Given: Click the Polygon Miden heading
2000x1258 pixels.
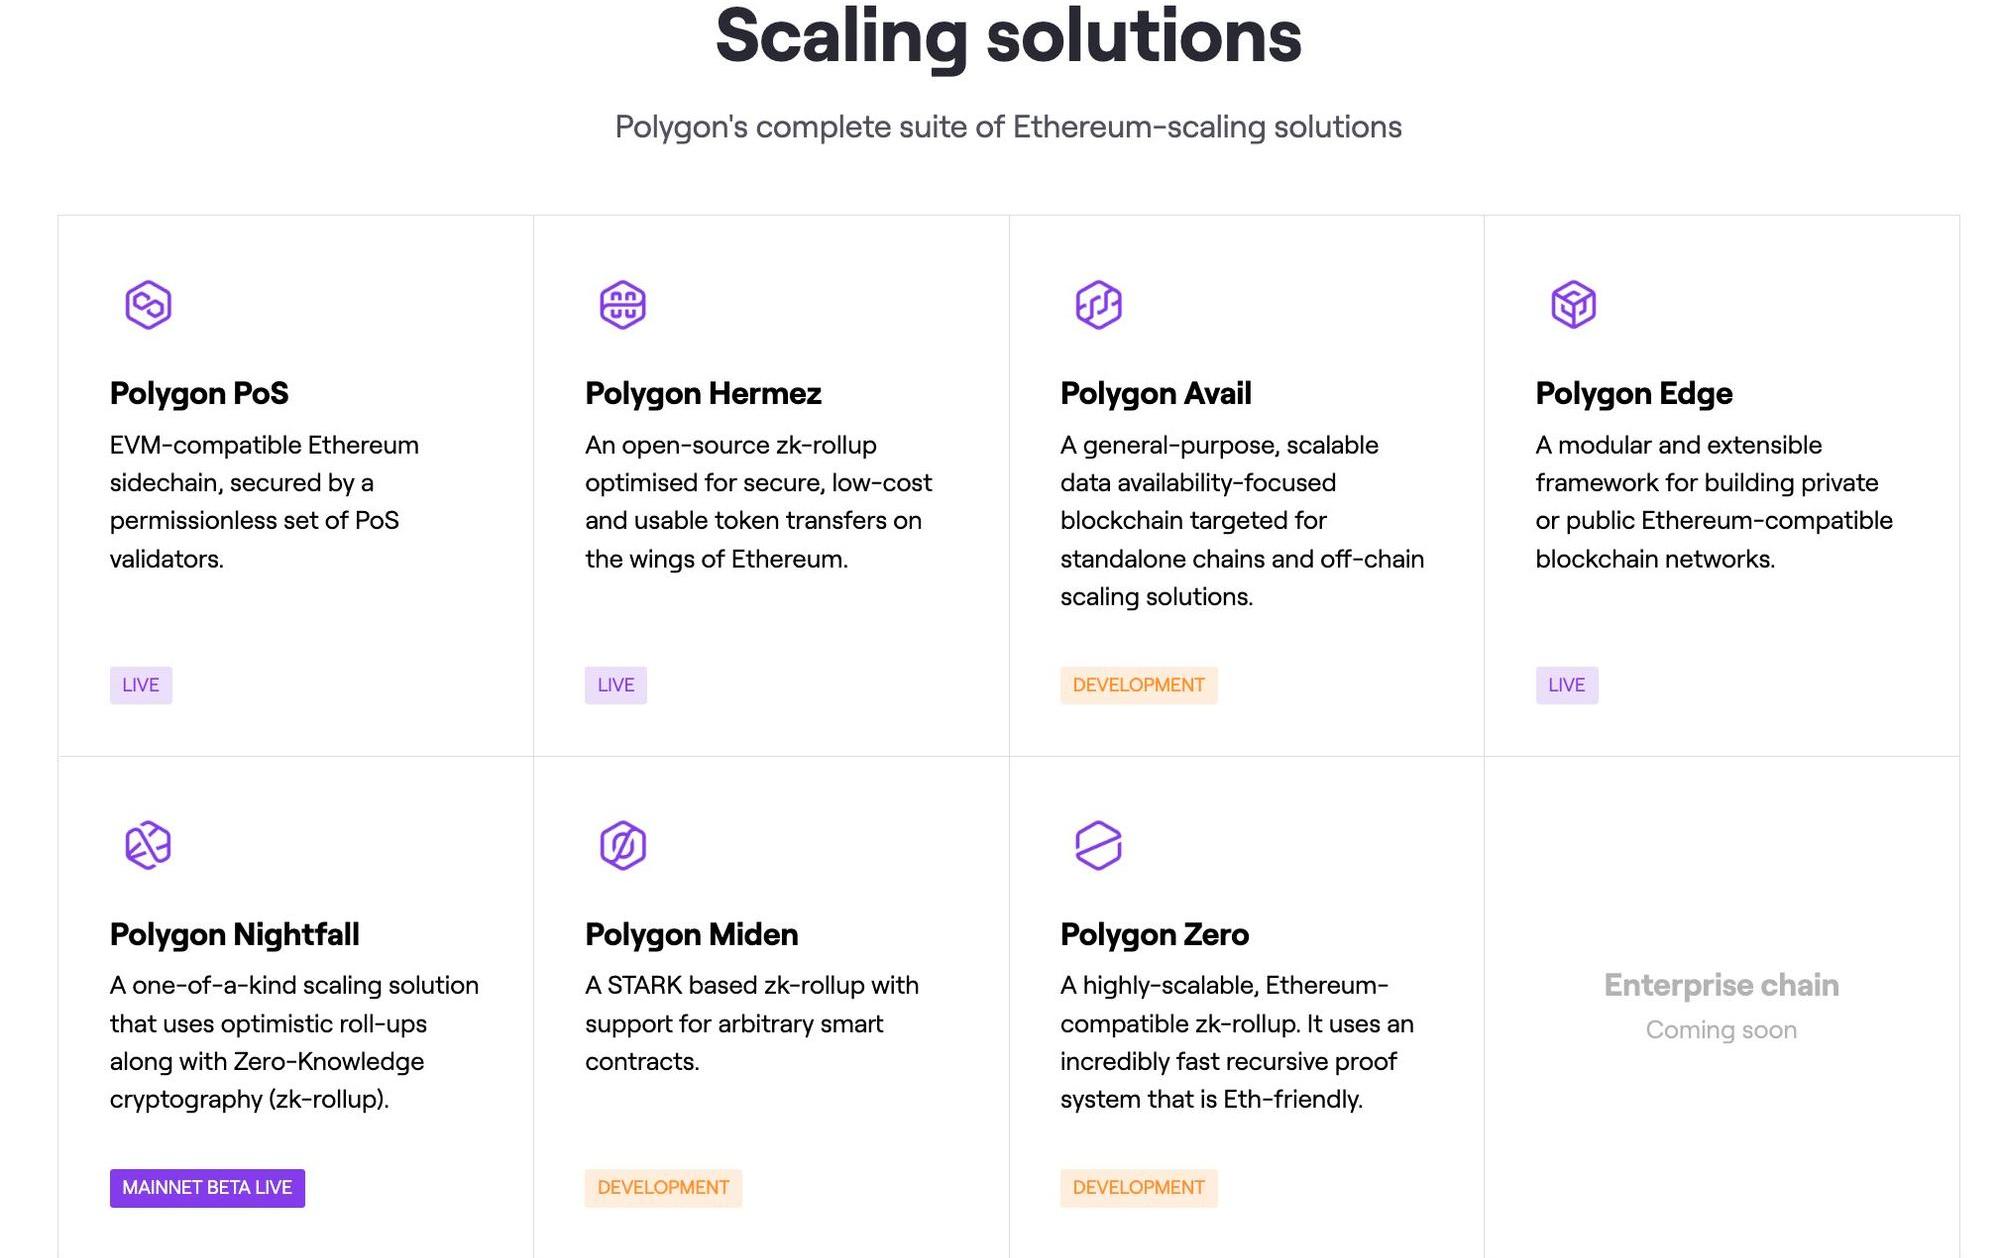Looking at the screenshot, I should click(691, 934).
